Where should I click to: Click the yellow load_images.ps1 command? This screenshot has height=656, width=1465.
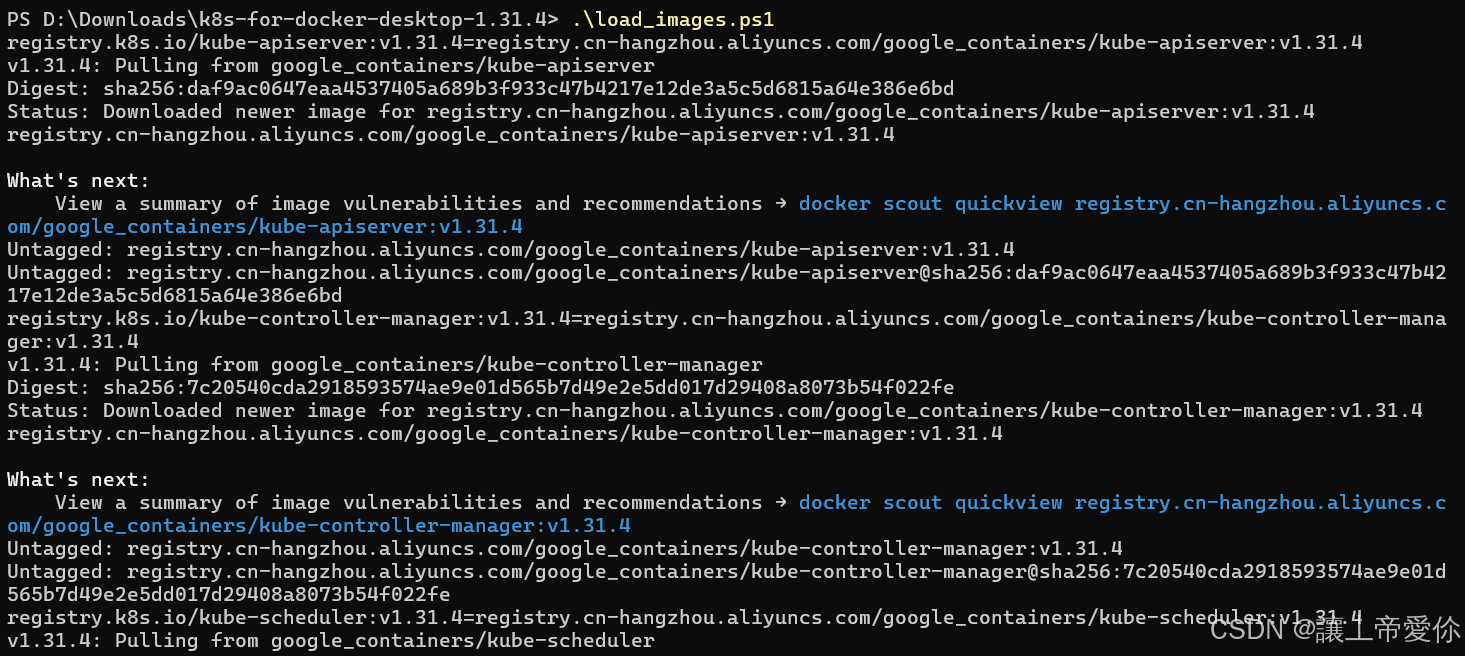(673, 18)
